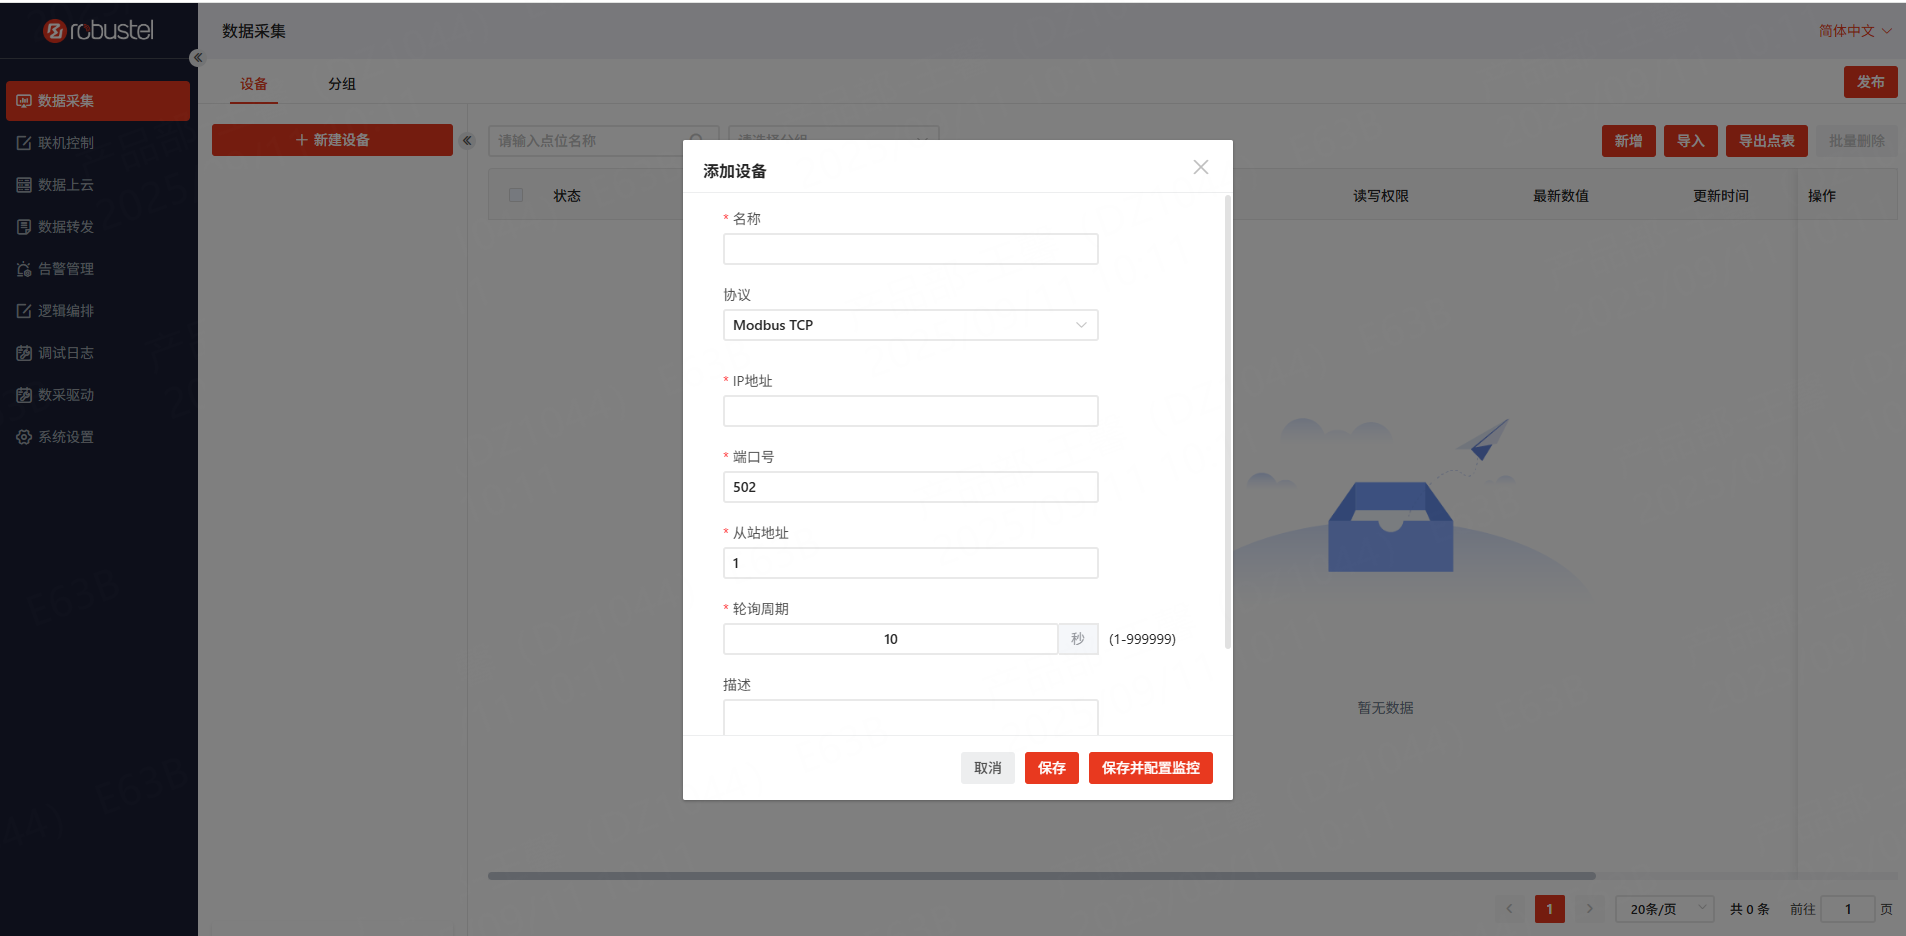Open 数据上云 from the sidebar icon
This screenshot has width=1906, height=936.
coord(24,185)
